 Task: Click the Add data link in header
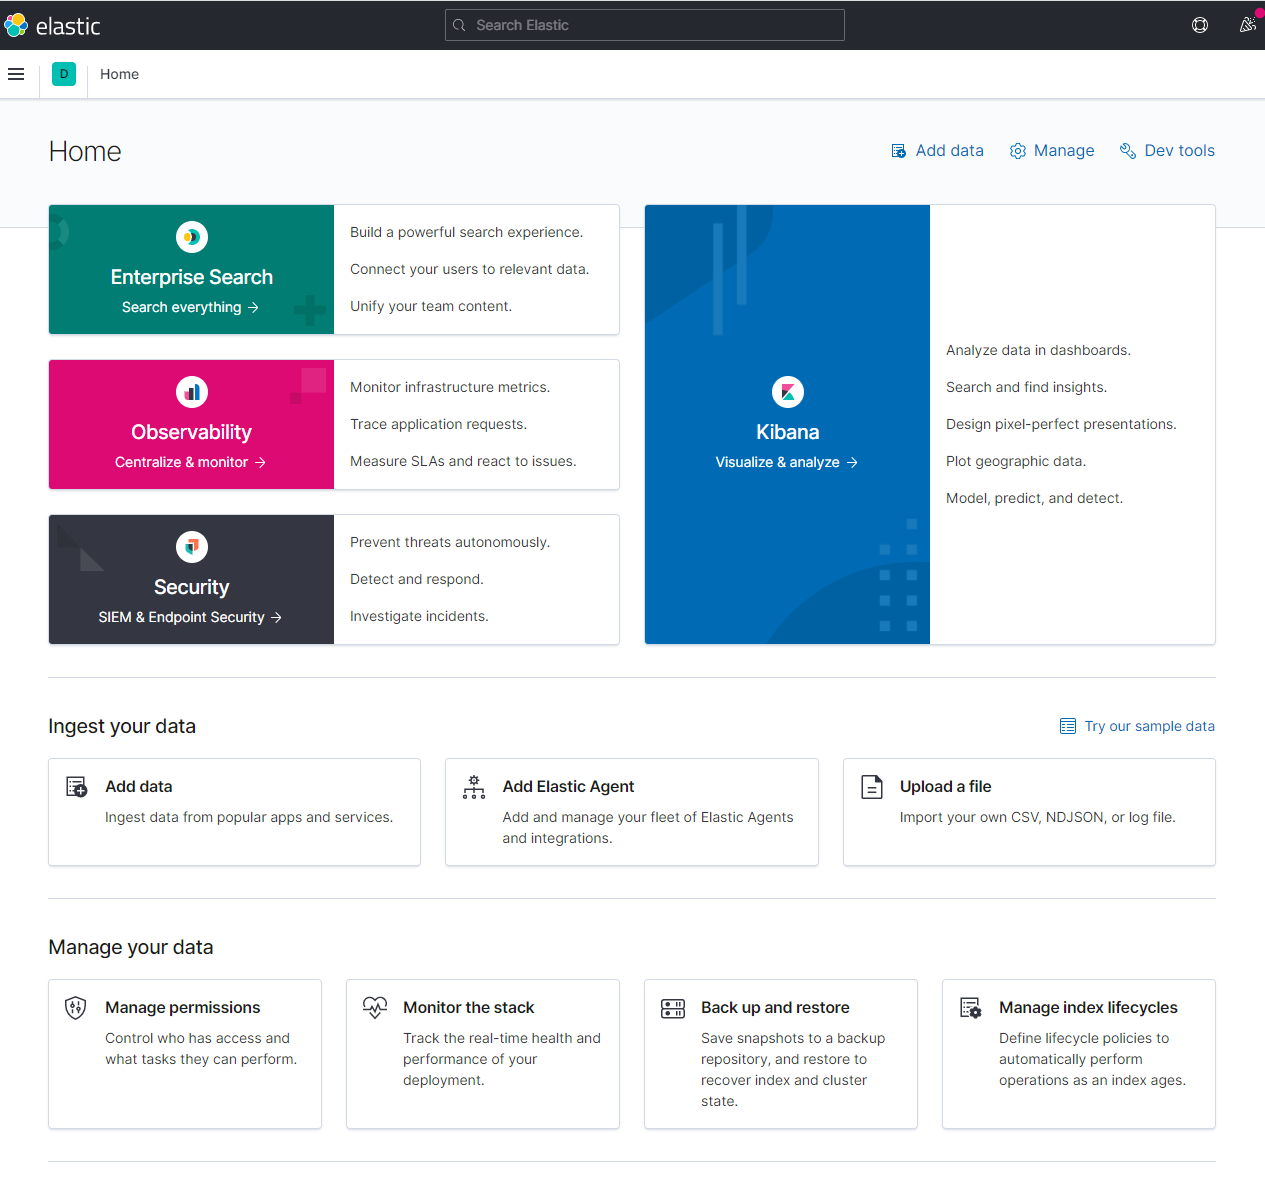point(938,151)
